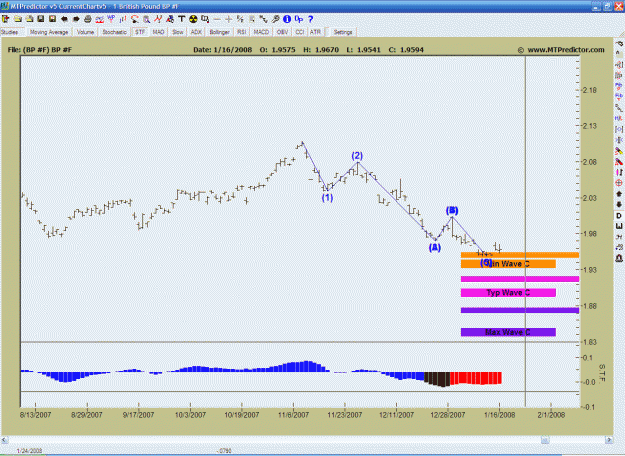Click the horizontal scrollbar left arrow
This screenshot has height=456, width=625.
[x=4, y=440]
